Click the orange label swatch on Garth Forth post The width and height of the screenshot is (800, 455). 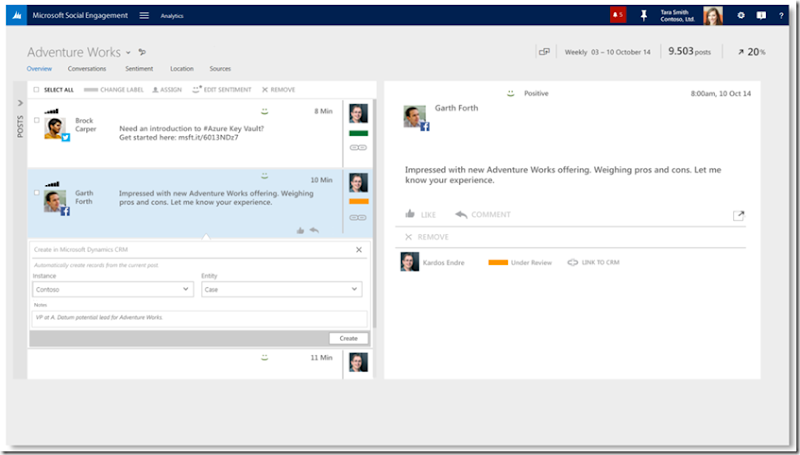(x=358, y=201)
